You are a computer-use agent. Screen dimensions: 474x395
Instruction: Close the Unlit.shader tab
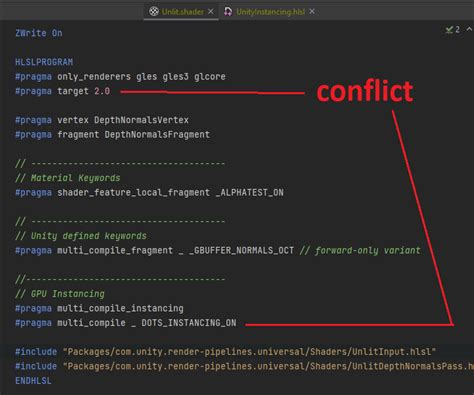pyautogui.click(x=211, y=12)
